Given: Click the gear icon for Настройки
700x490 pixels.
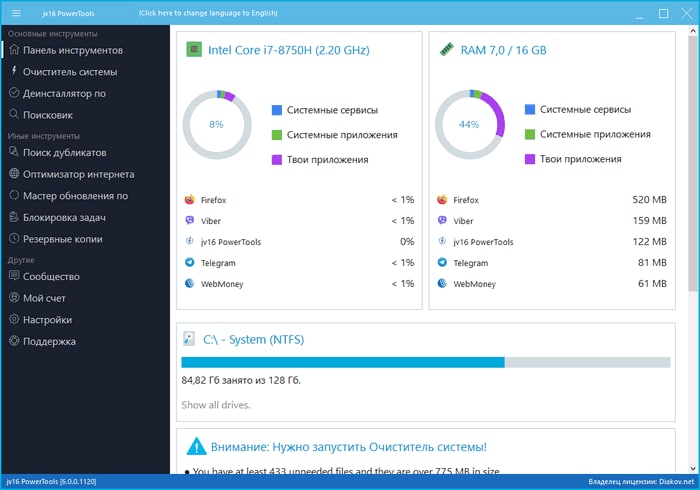Looking at the screenshot, I should coord(14,319).
